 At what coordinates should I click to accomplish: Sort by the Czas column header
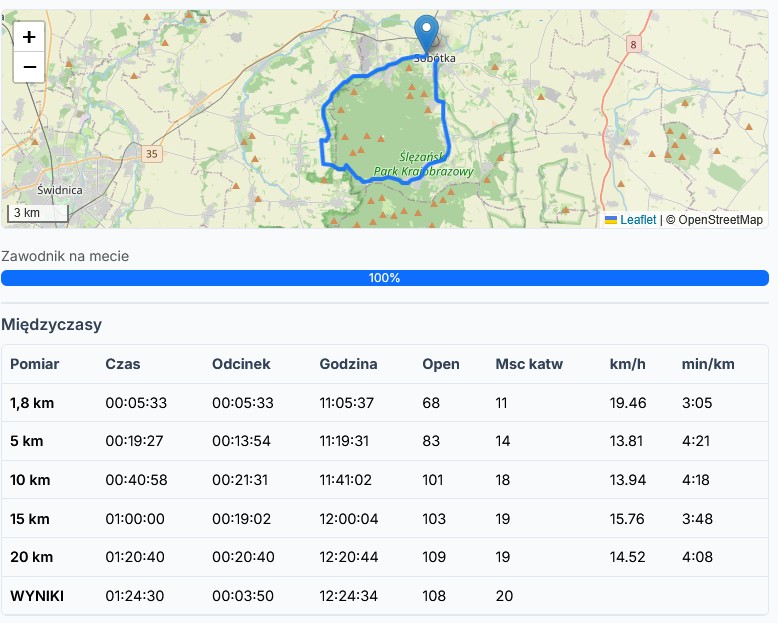[x=123, y=364]
